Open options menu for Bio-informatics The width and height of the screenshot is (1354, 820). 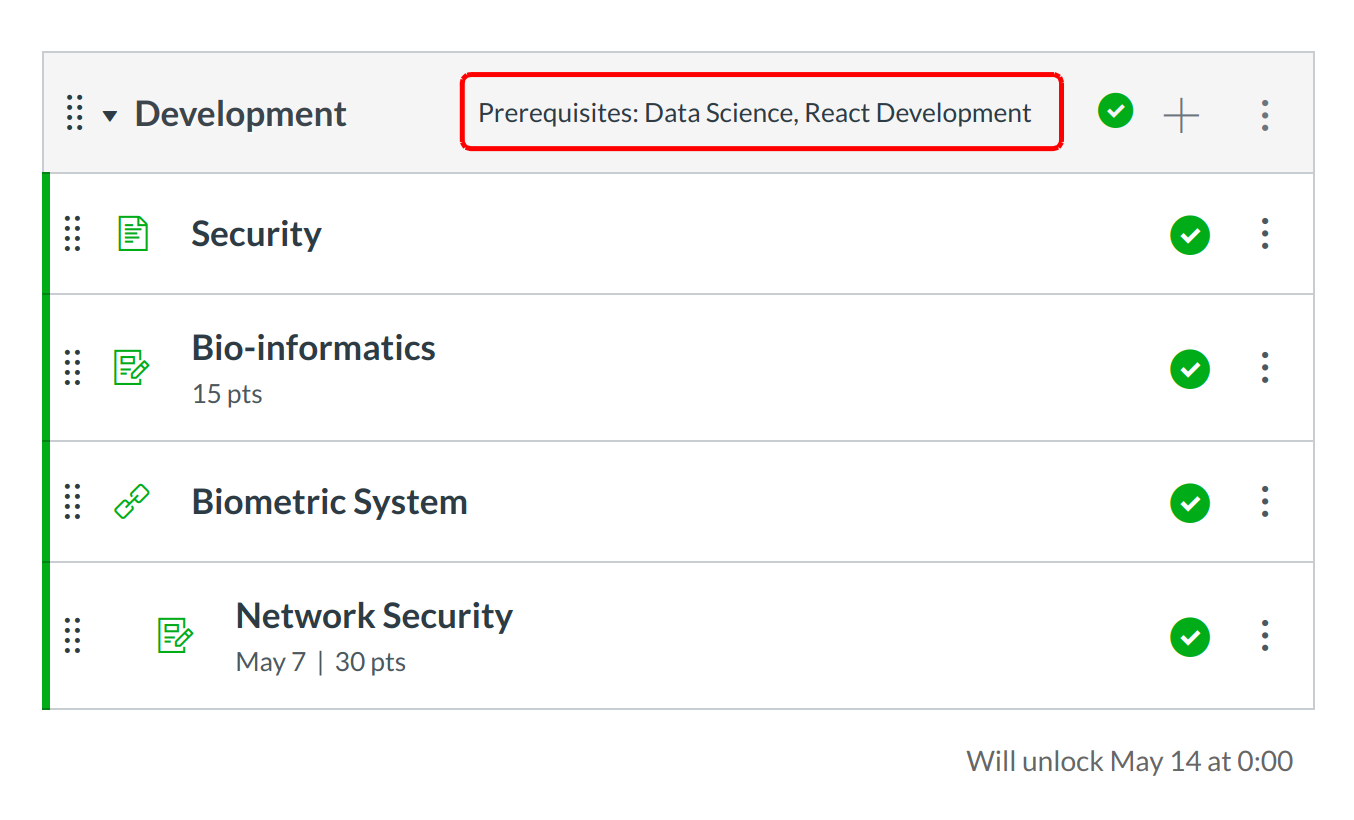[x=1265, y=368]
